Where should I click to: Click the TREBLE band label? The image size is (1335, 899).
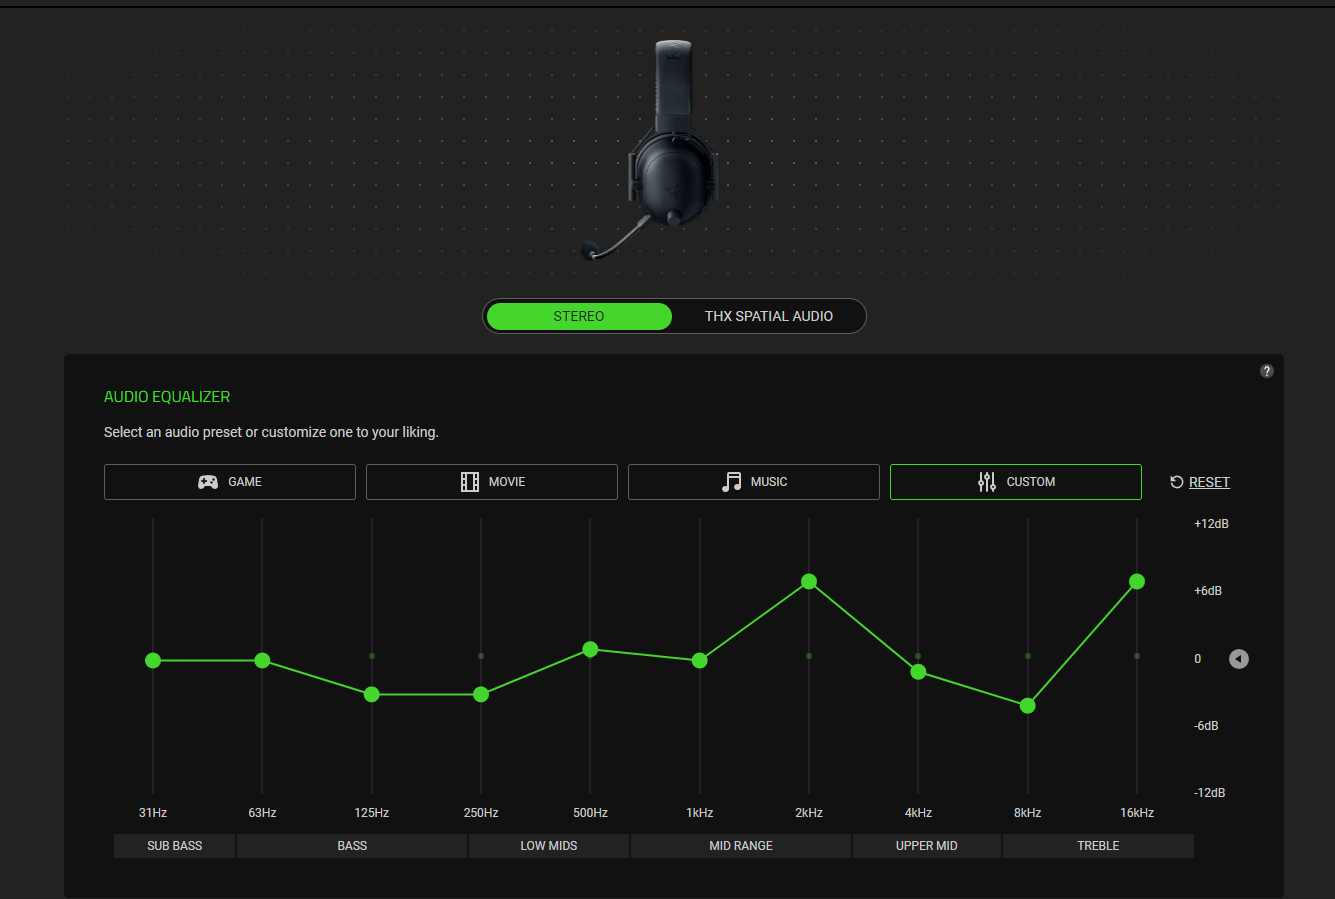pos(1098,846)
